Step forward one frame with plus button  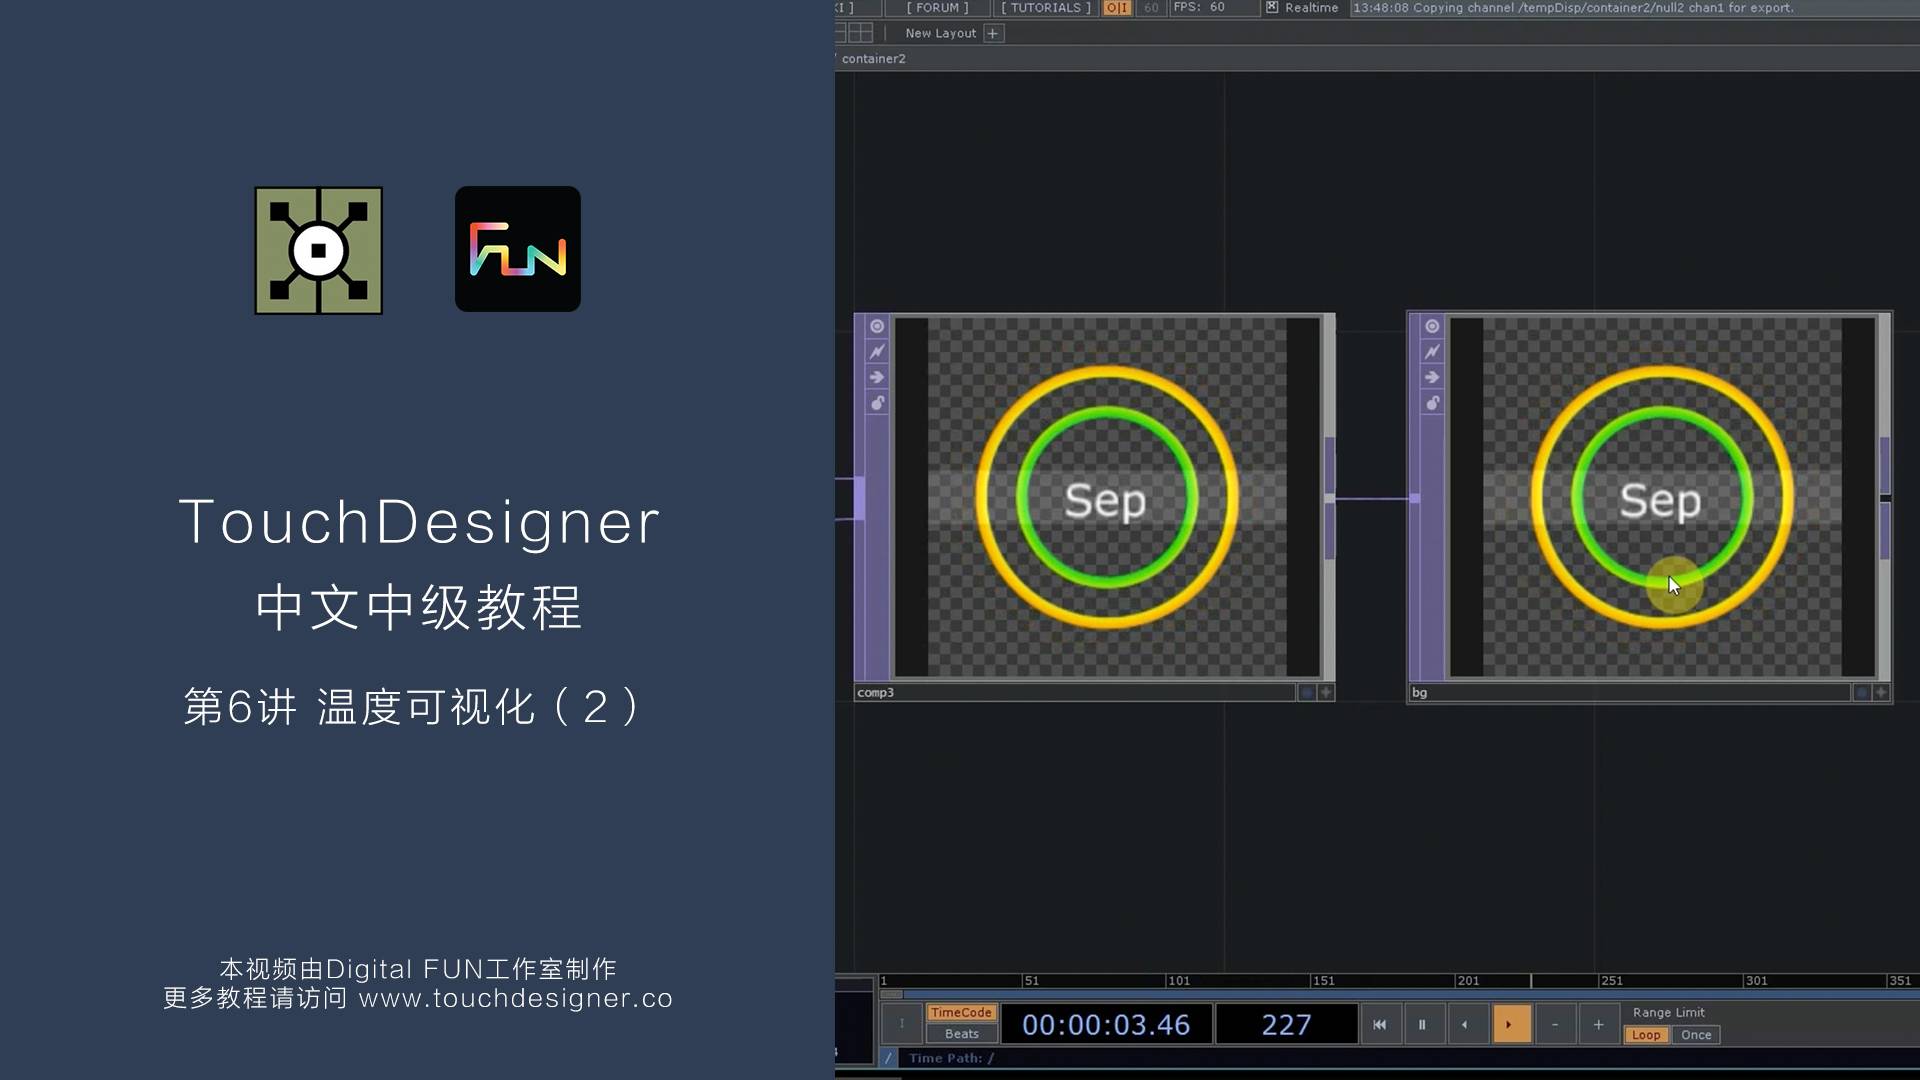point(1598,1024)
